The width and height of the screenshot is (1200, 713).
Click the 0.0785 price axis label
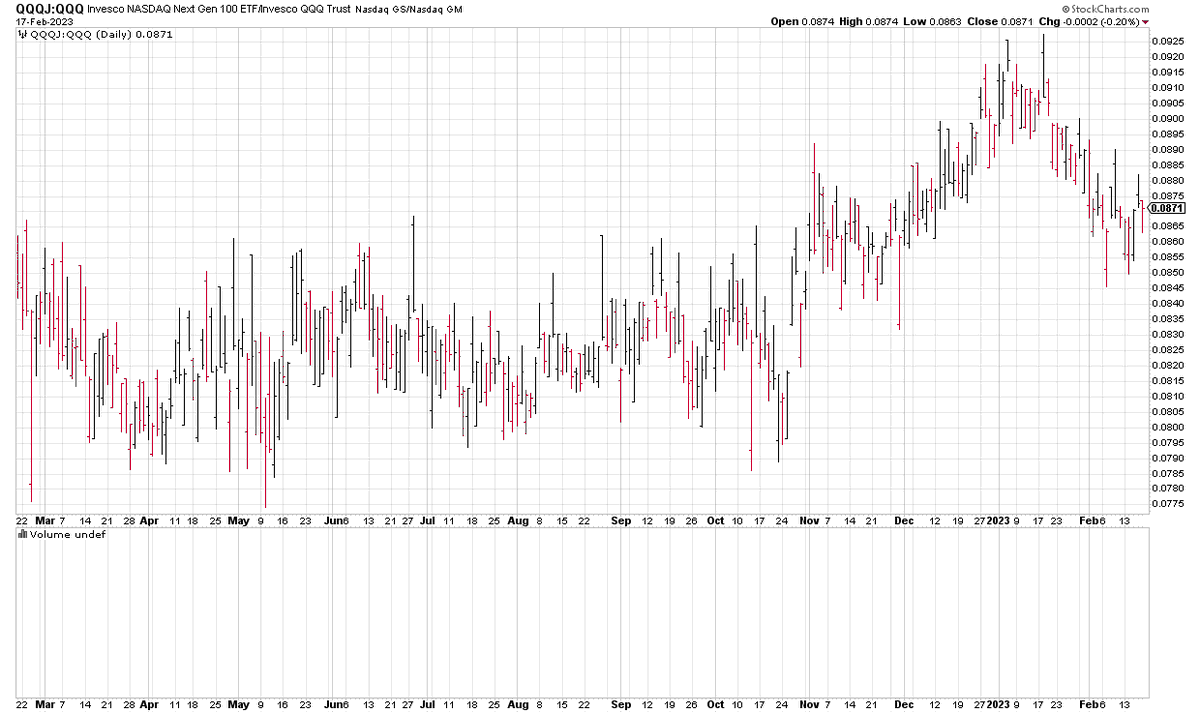[1168, 474]
